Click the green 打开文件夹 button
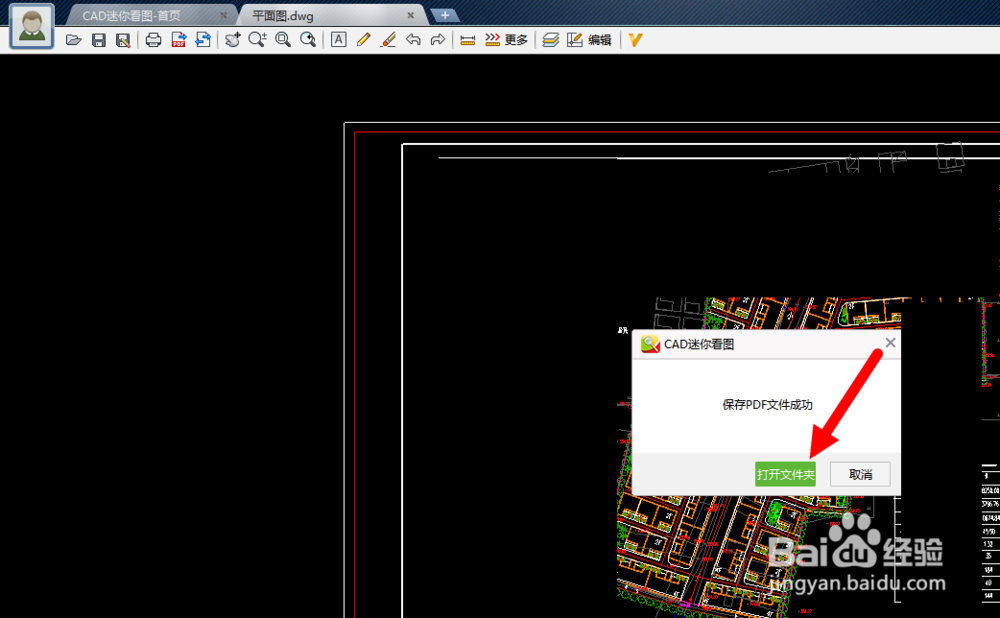 click(x=785, y=475)
